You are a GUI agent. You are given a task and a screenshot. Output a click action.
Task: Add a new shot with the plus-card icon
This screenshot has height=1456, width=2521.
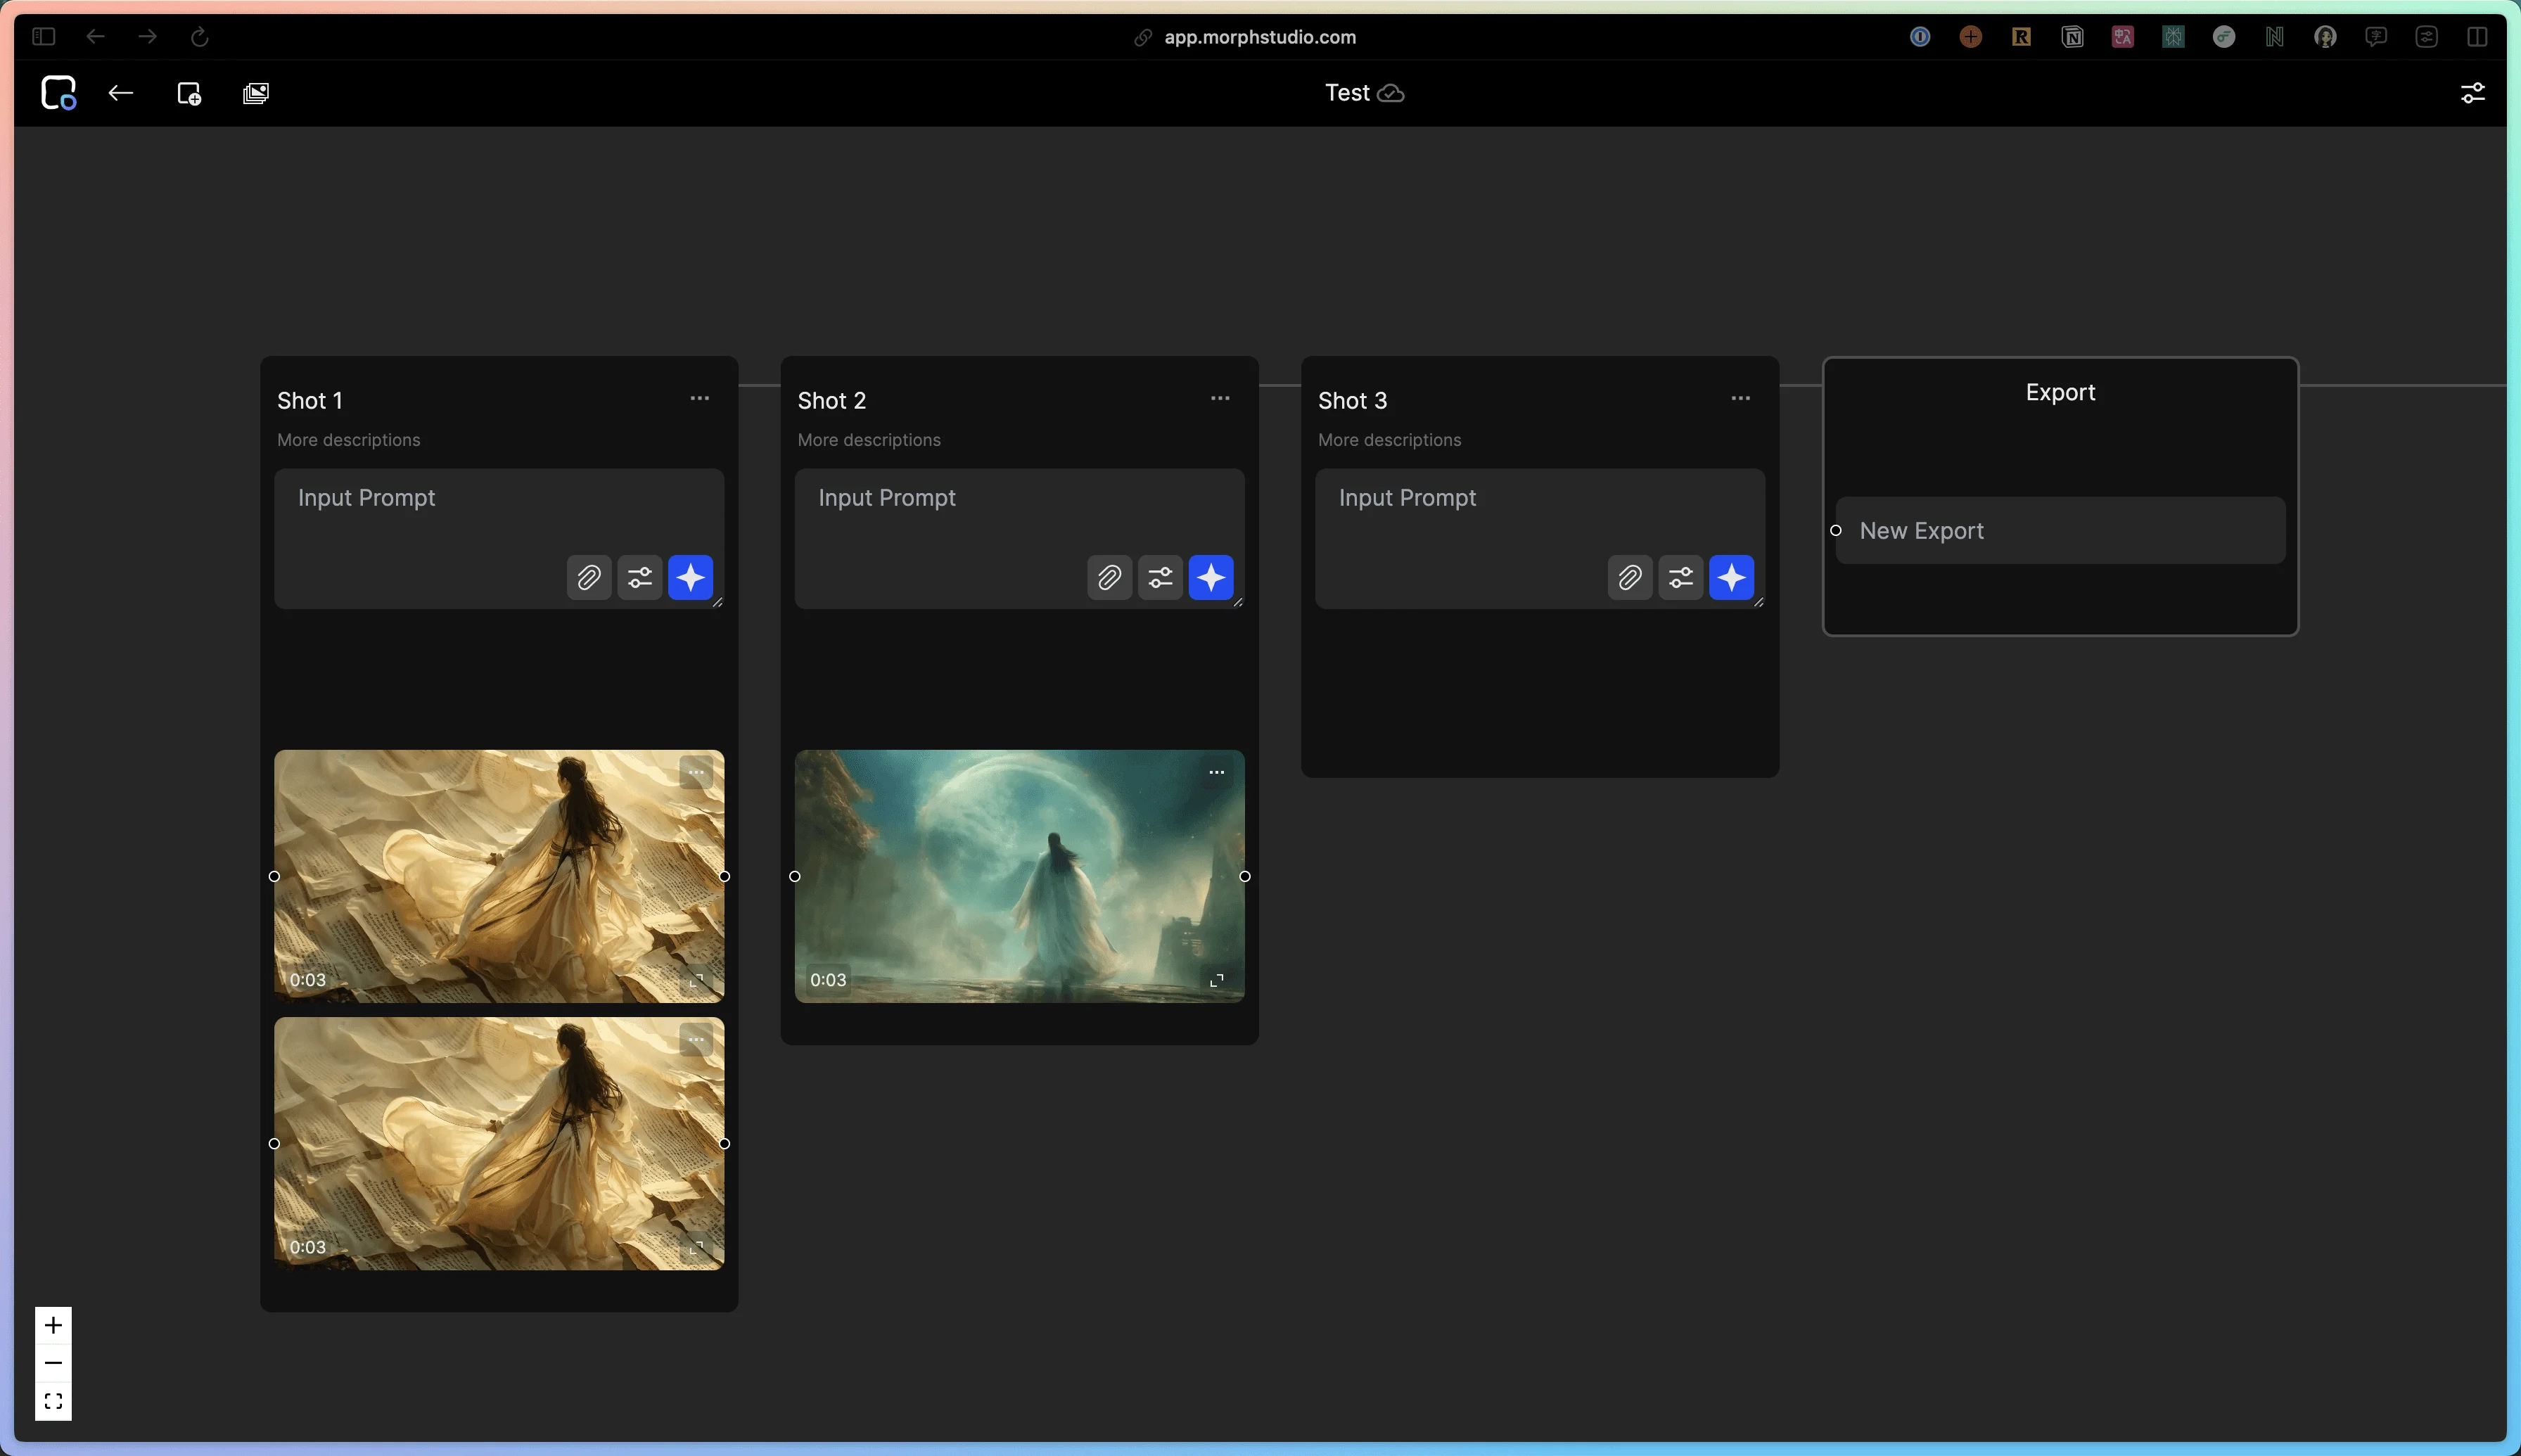(189, 93)
